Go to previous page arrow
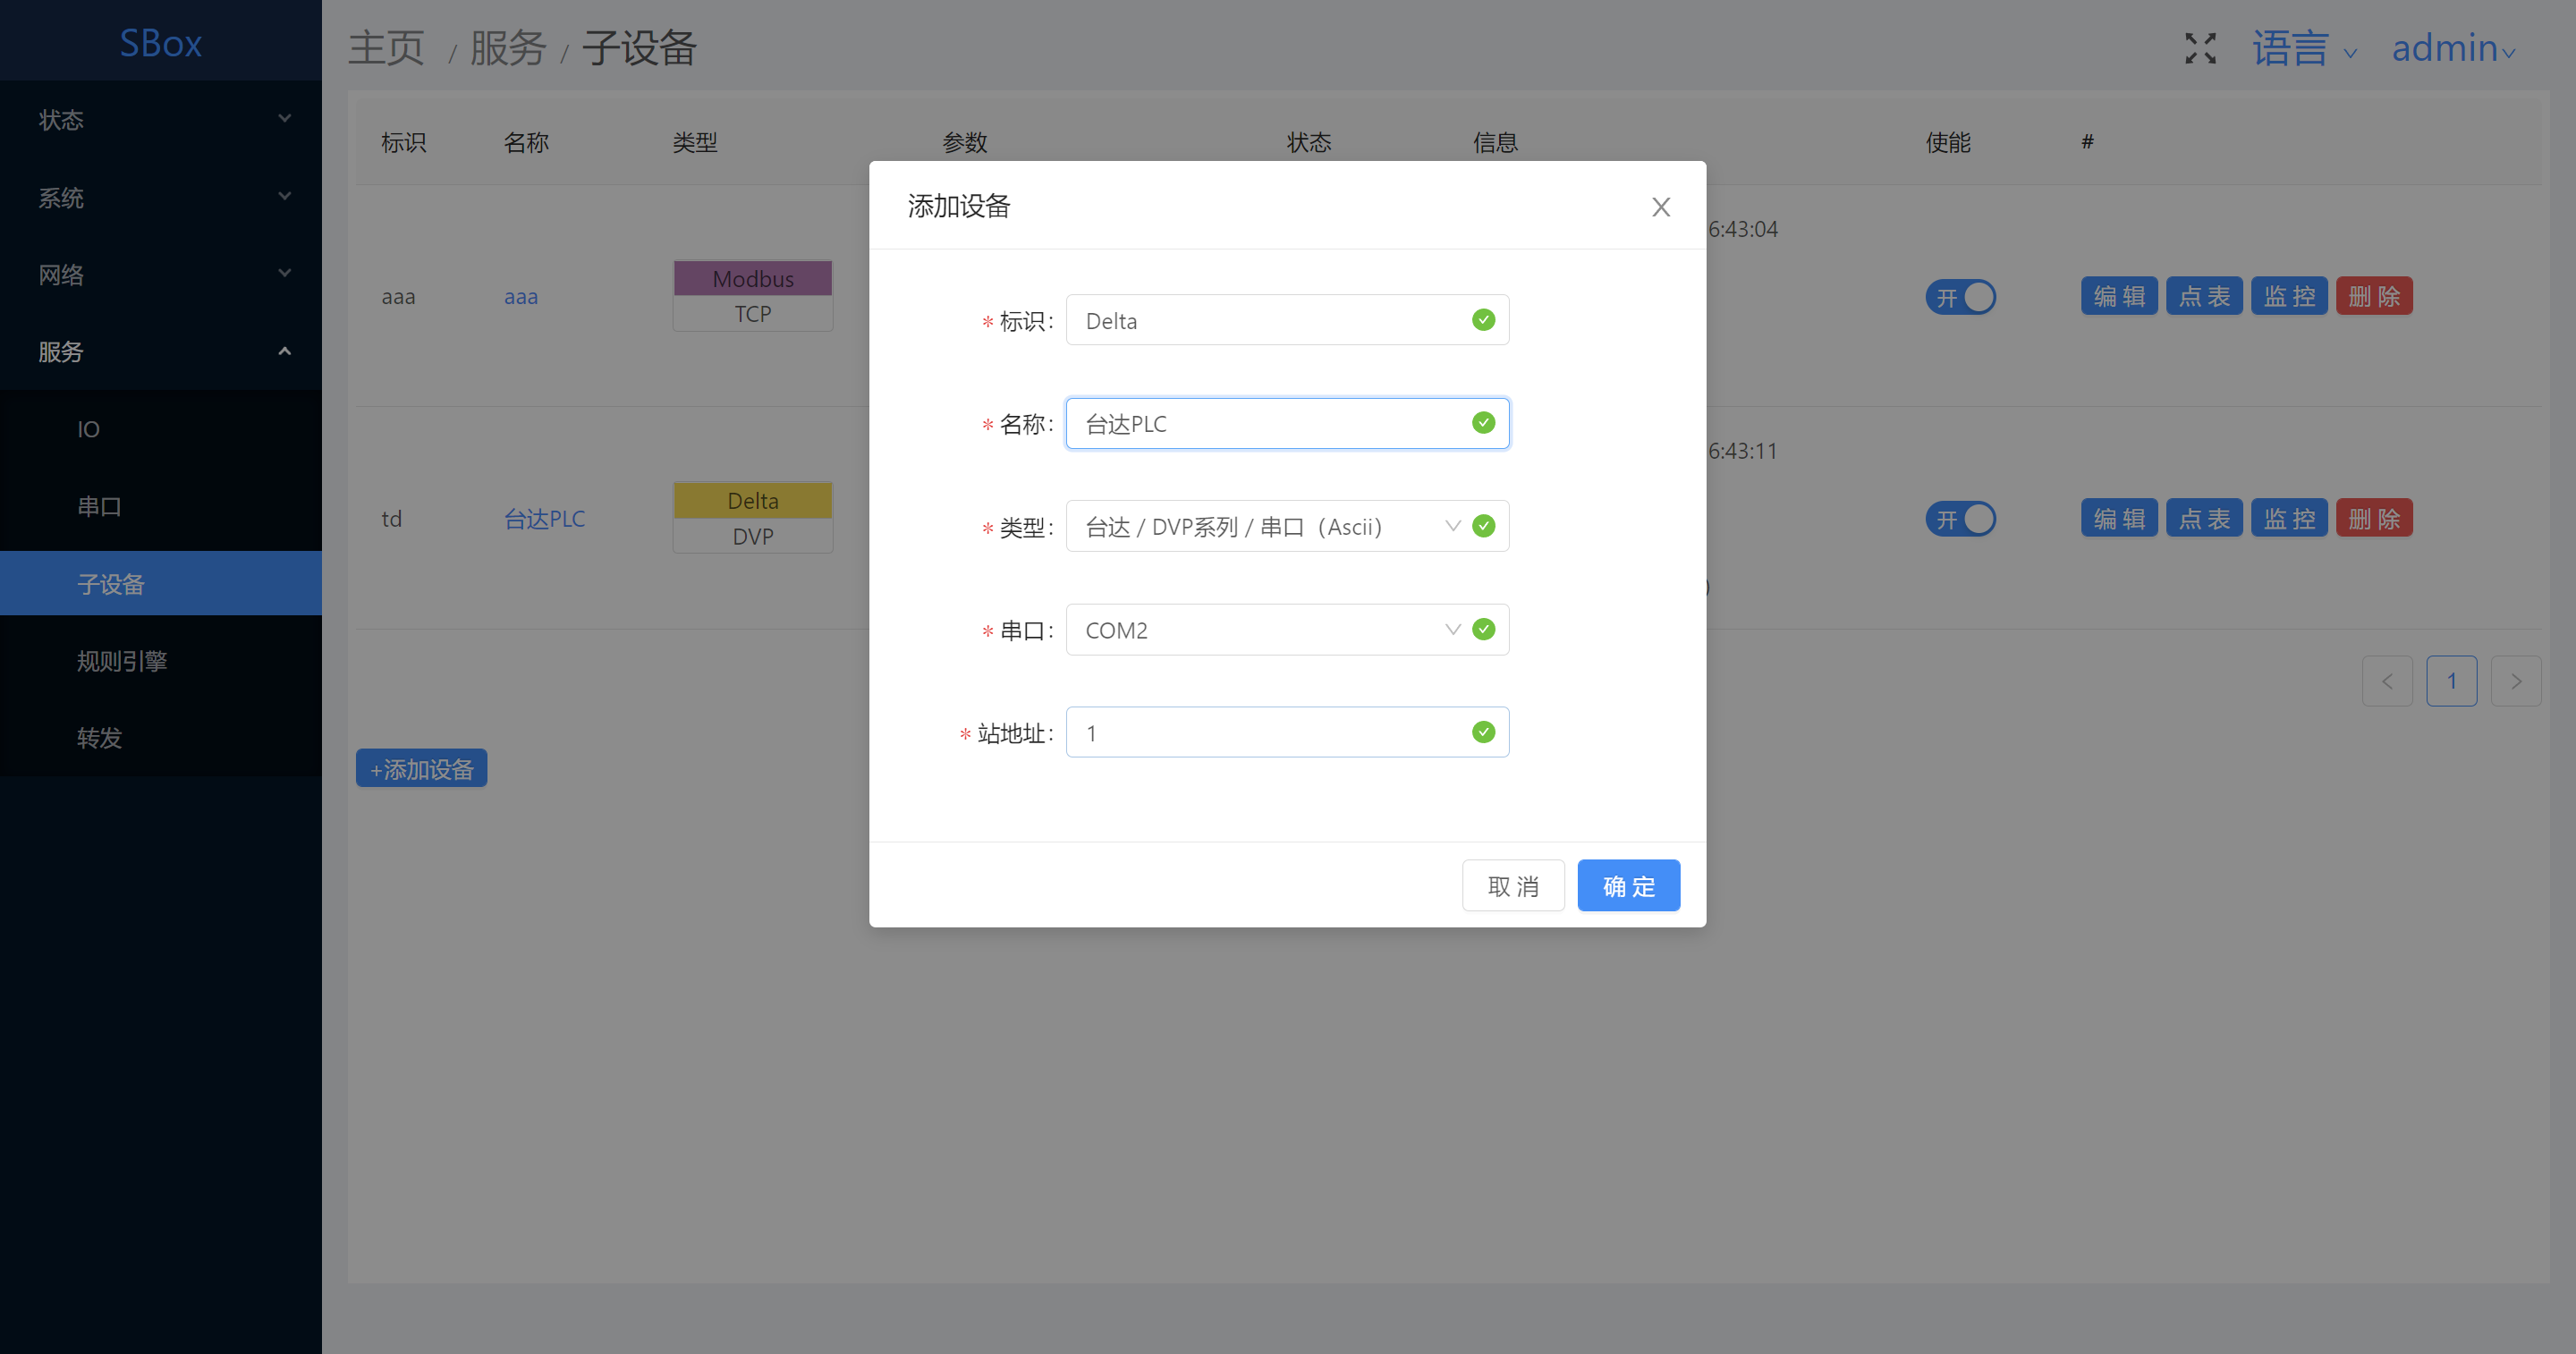The height and width of the screenshot is (1354, 2576). coord(2386,681)
